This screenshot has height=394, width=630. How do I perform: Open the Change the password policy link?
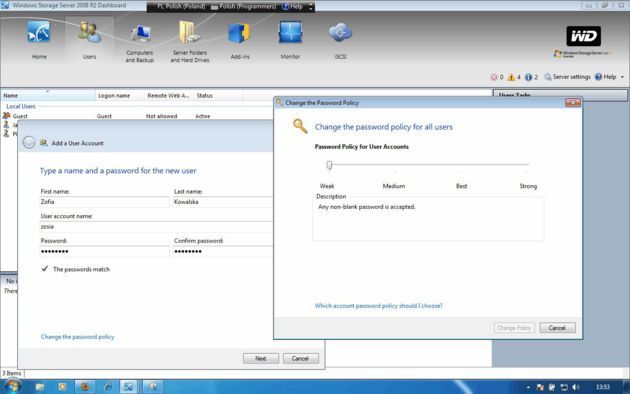point(78,337)
